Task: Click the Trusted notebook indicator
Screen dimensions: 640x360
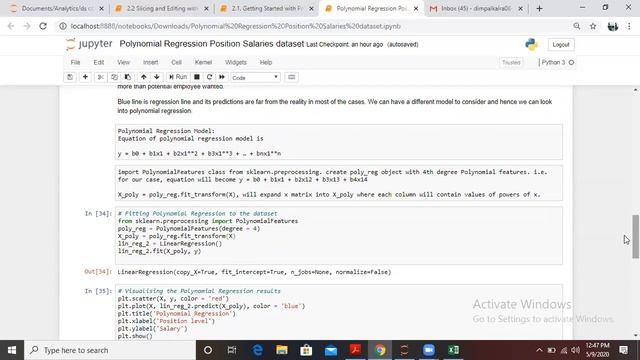Action: 511,62
